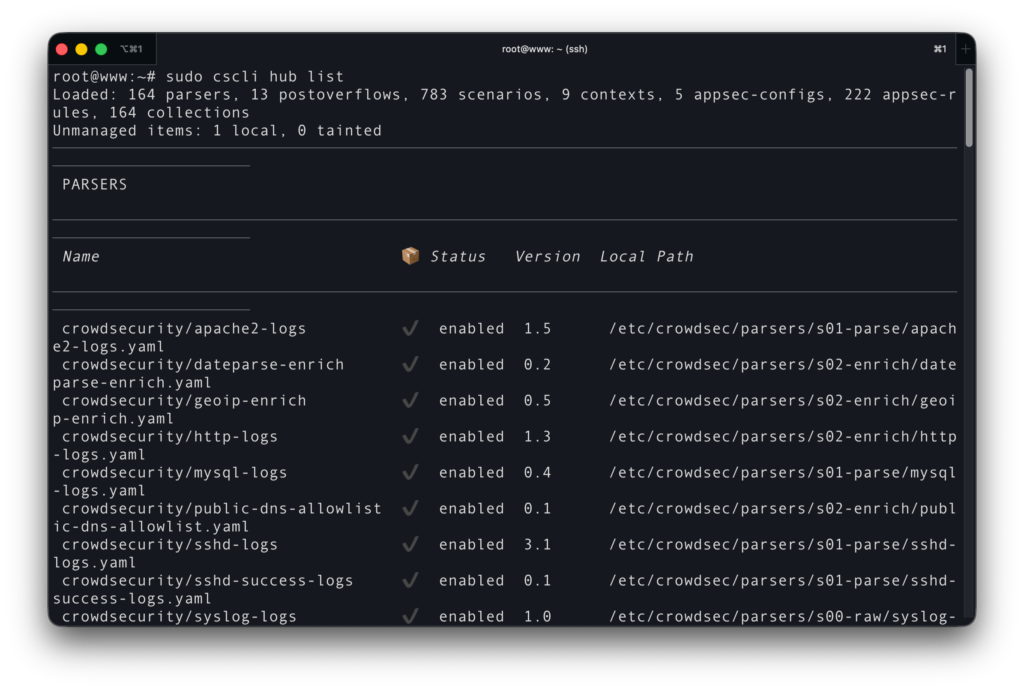Click the dateparse-enrich local path text

point(782,364)
